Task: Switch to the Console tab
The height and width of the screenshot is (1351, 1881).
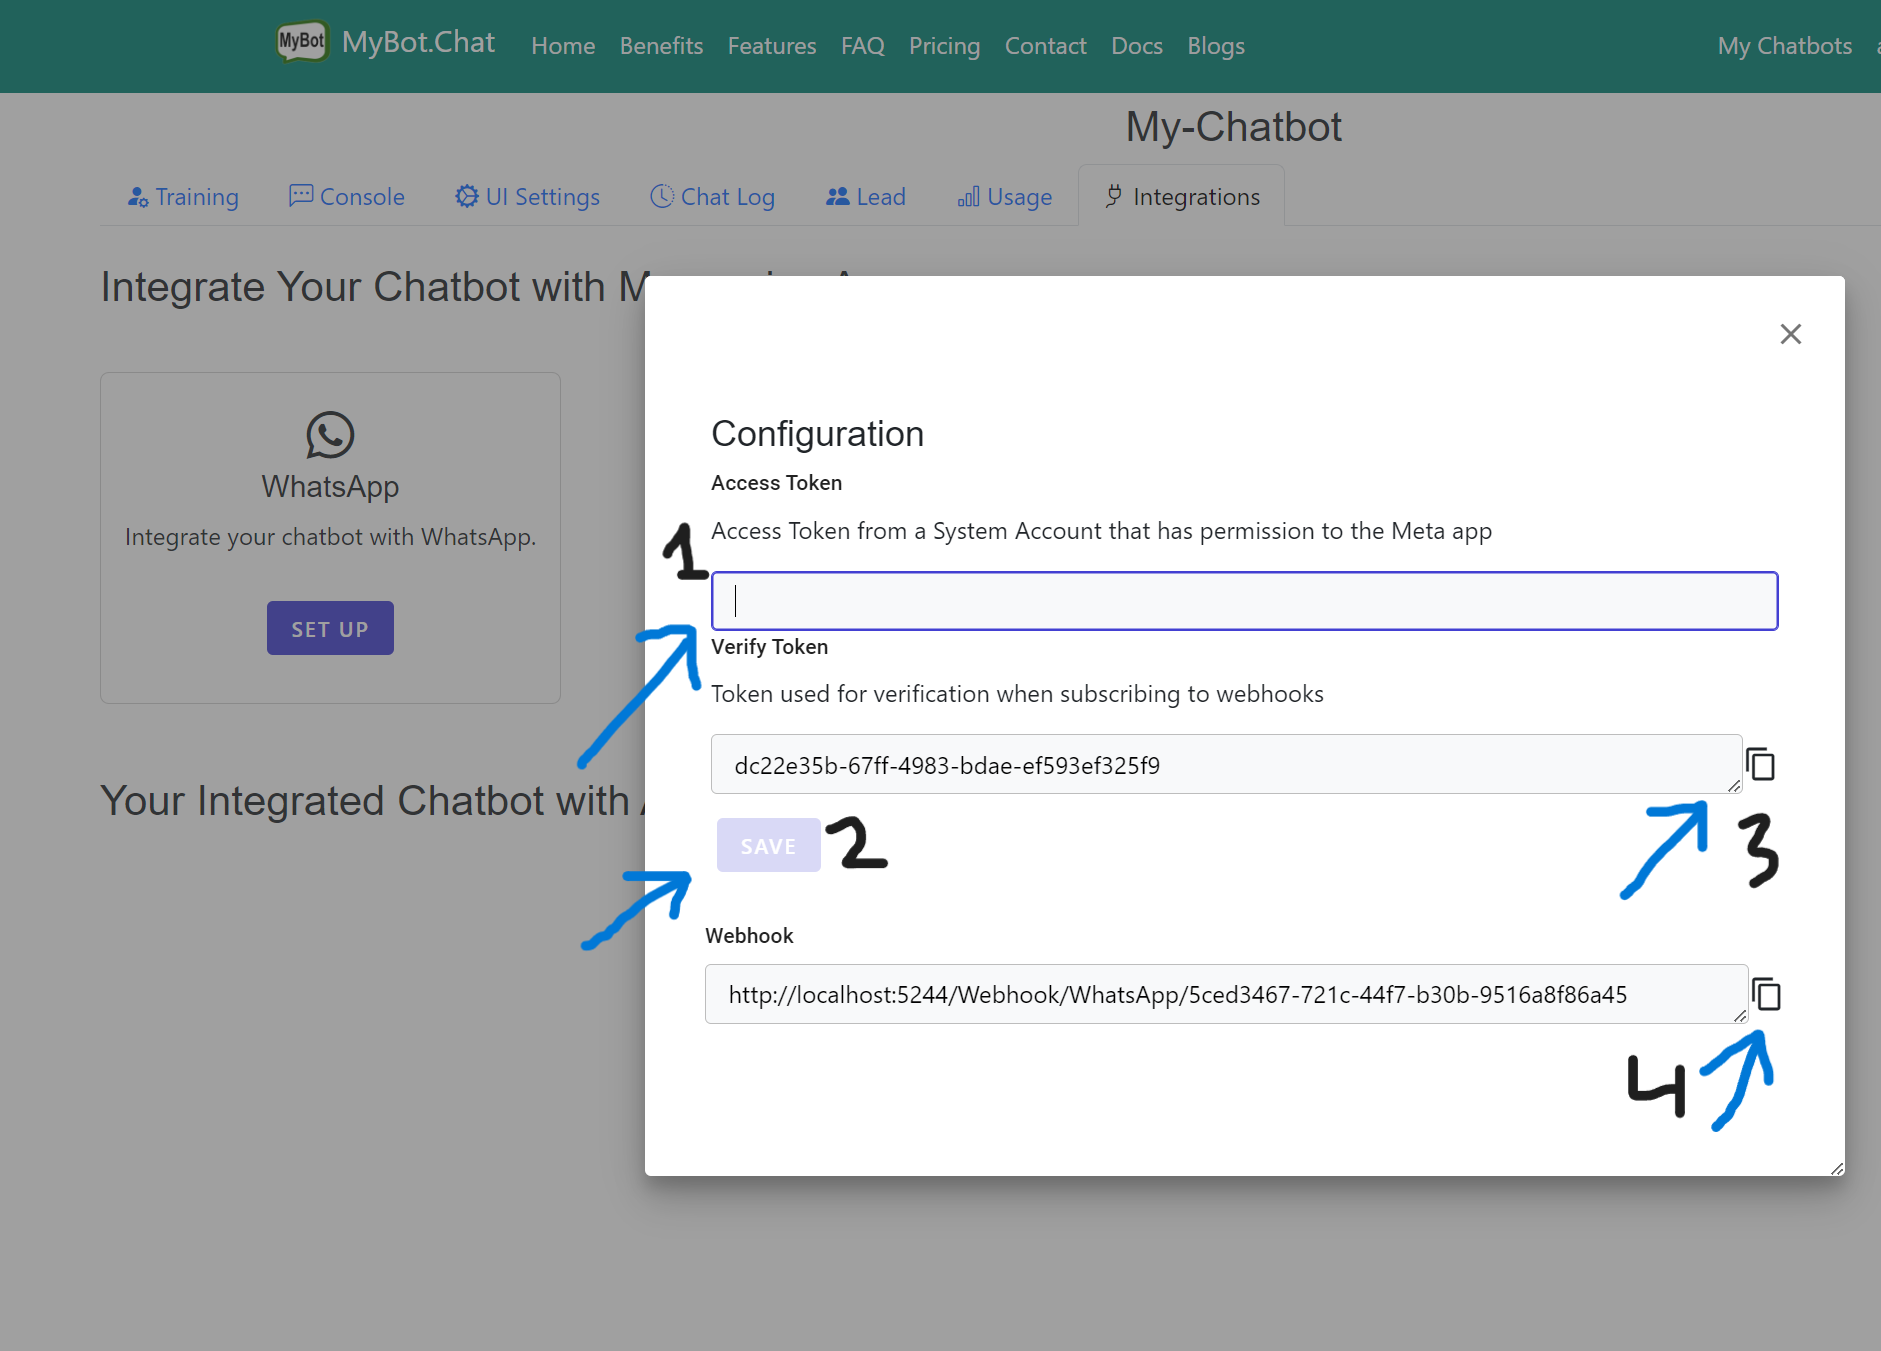Action: click(347, 197)
